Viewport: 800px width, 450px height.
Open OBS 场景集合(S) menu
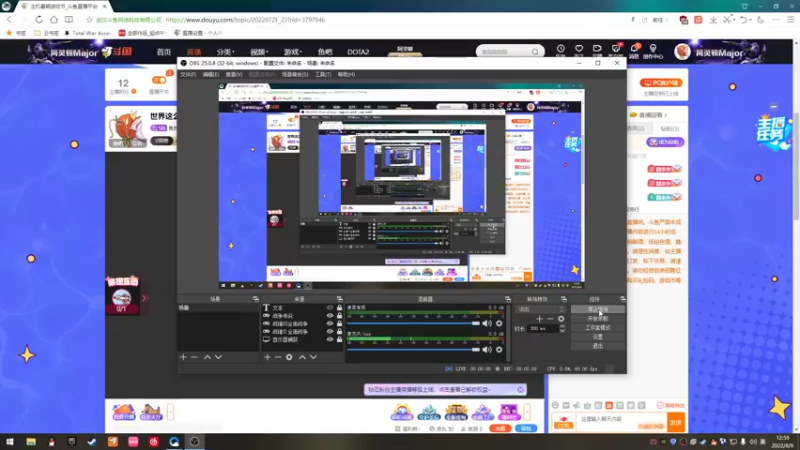pyautogui.click(x=295, y=74)
